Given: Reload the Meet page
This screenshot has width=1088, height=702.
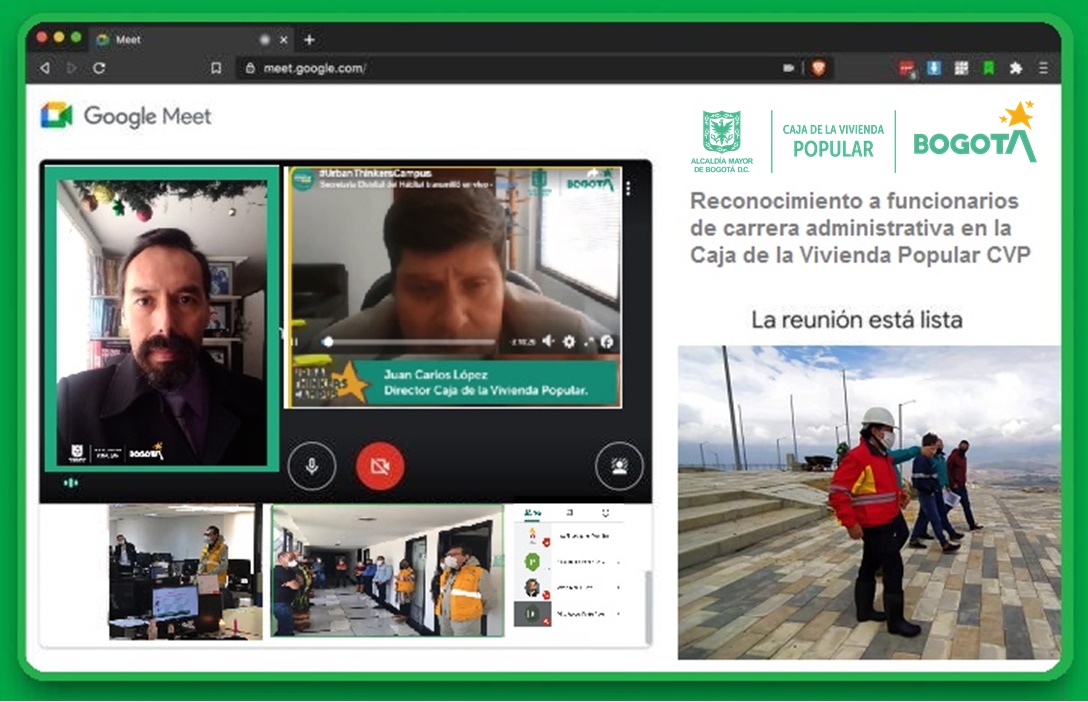Looking at the screenshot, I should [99, 68].
